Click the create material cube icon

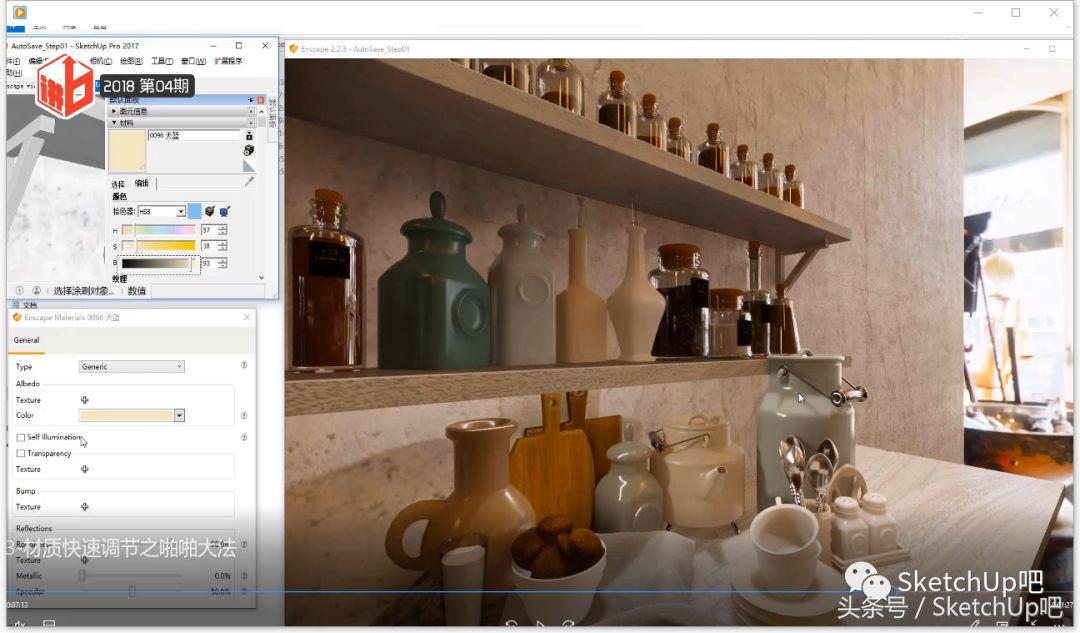pos(249,150)
